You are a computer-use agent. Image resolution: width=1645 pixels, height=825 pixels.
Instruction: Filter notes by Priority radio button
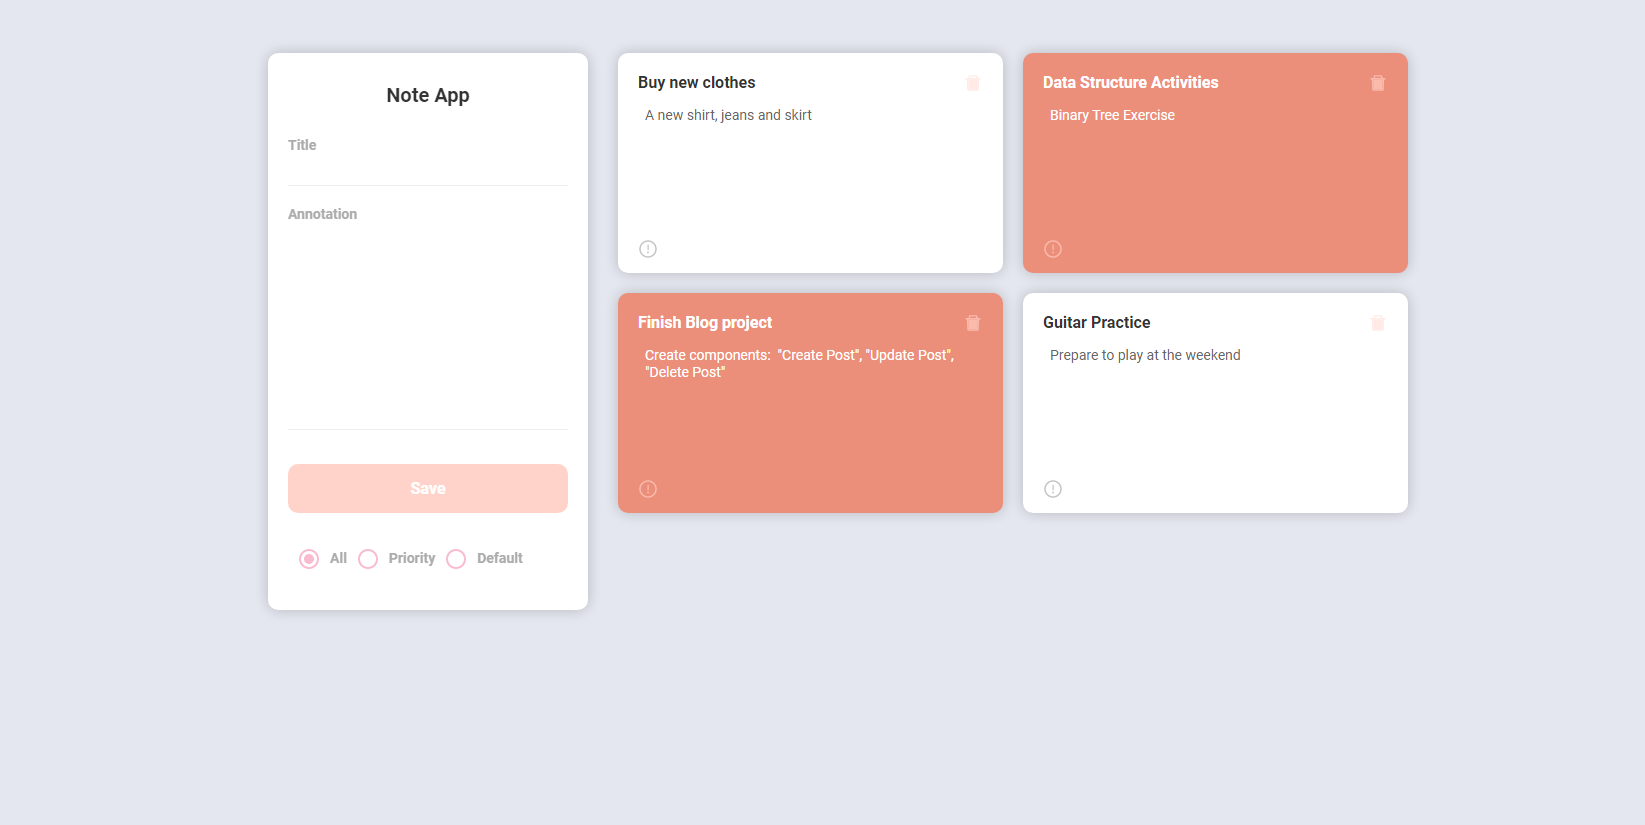point(368,559)
